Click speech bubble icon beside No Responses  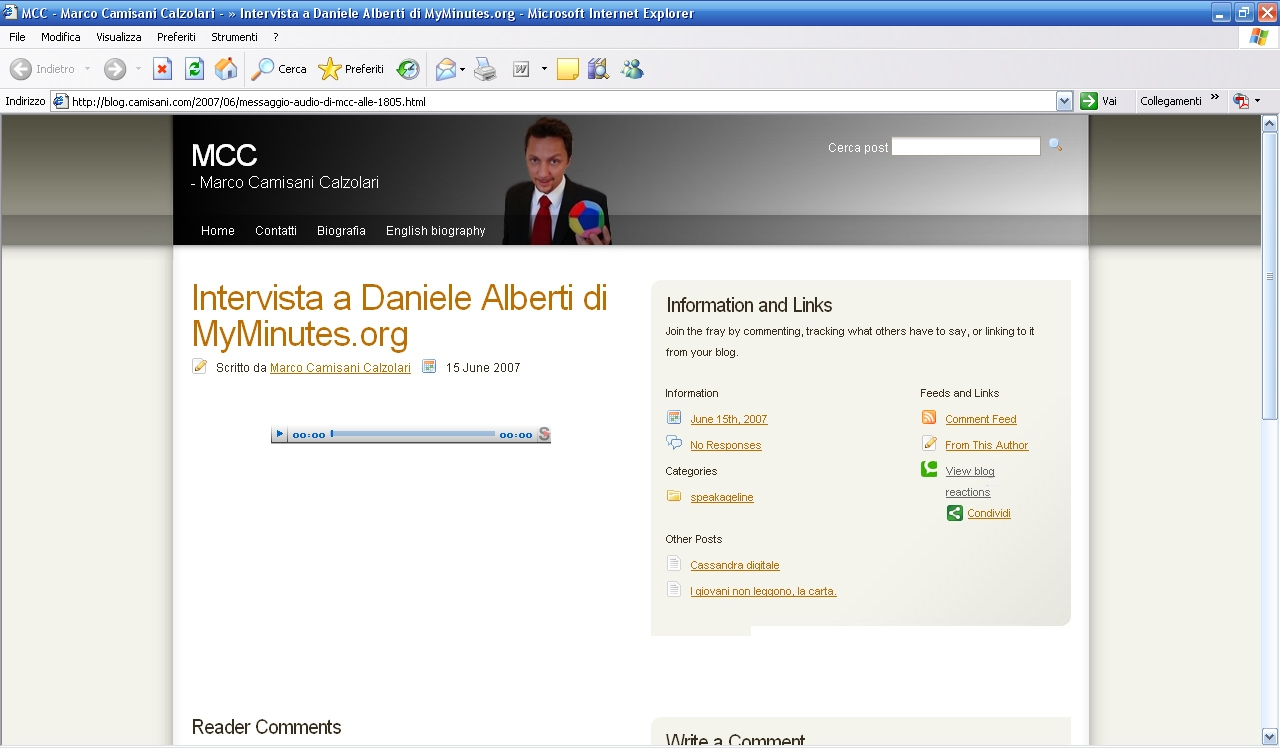(674, 444)
